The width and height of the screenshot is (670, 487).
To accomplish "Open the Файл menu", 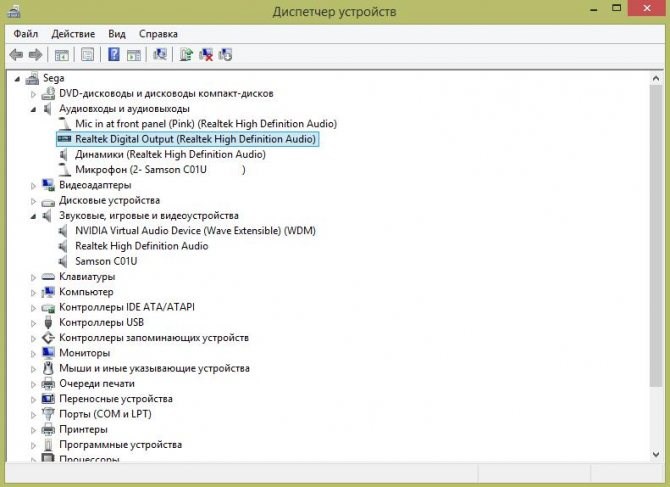I will pos(26,34).
